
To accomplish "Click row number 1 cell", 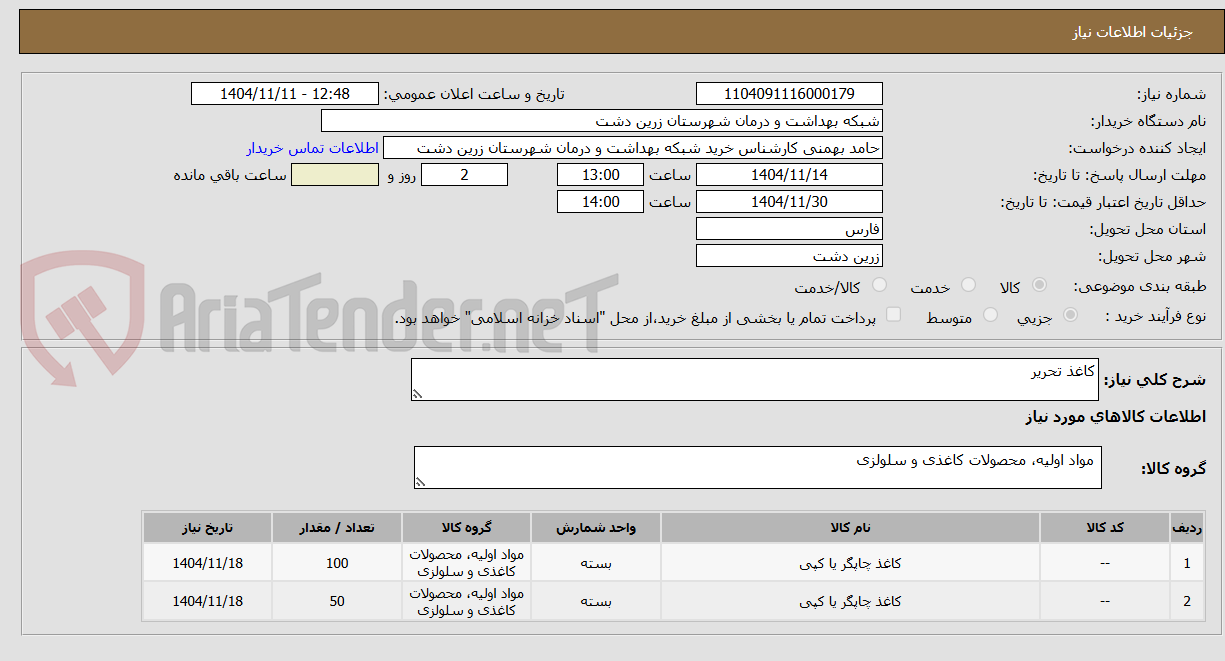I will [x=1186, y=563].
